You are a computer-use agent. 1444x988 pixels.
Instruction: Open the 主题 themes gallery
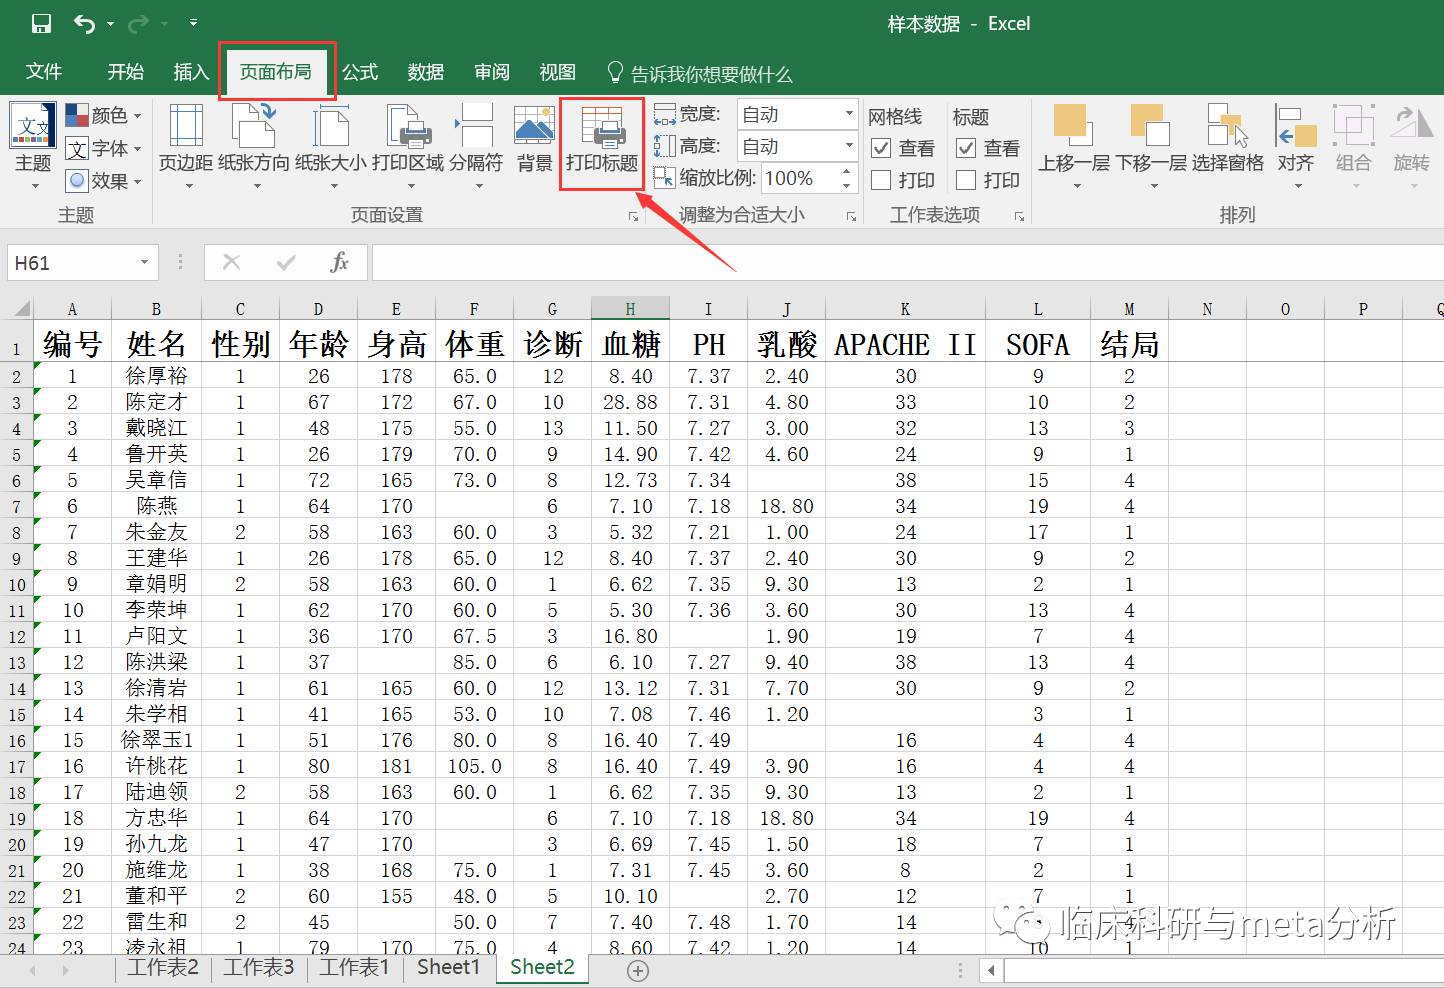point(33,145)
